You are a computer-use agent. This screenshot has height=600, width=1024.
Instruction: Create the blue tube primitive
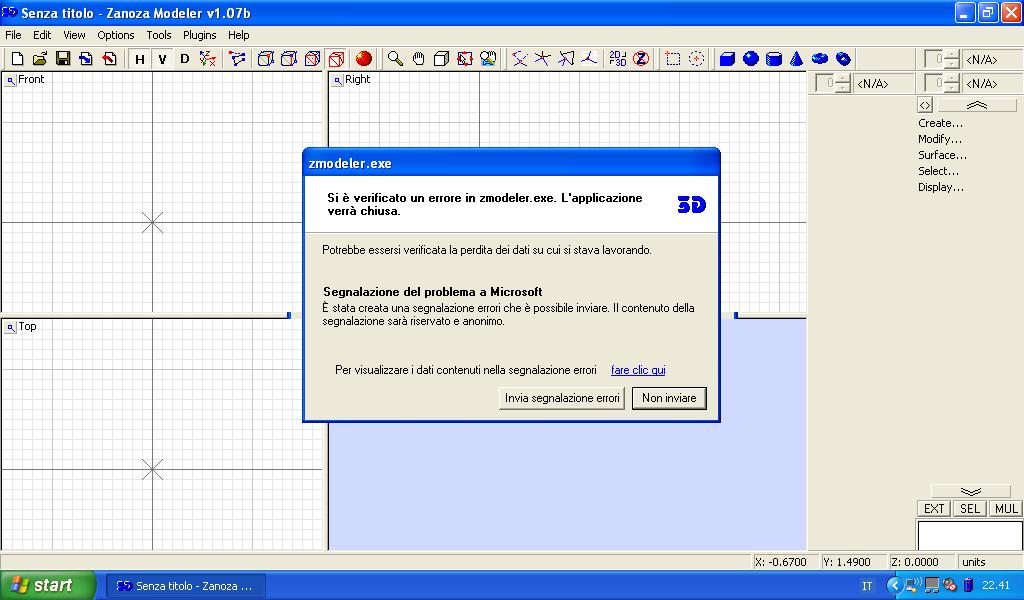844,59
